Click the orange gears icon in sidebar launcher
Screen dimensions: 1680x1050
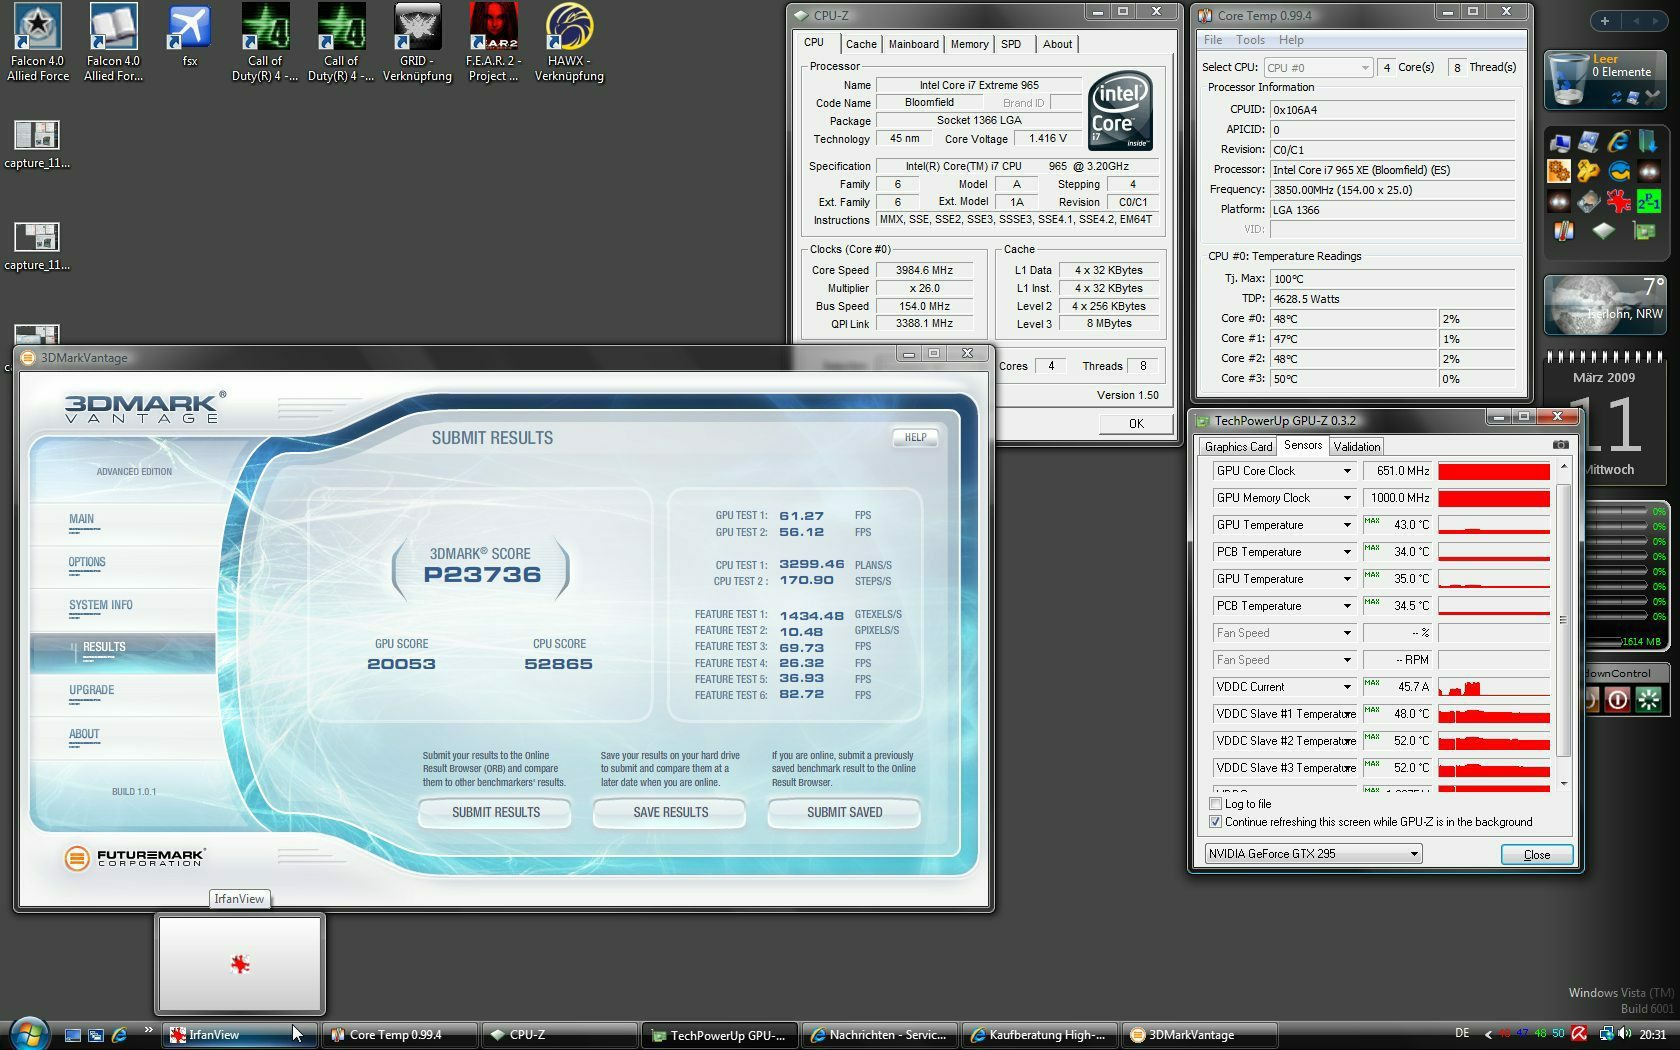click(x=1558, y=172)
